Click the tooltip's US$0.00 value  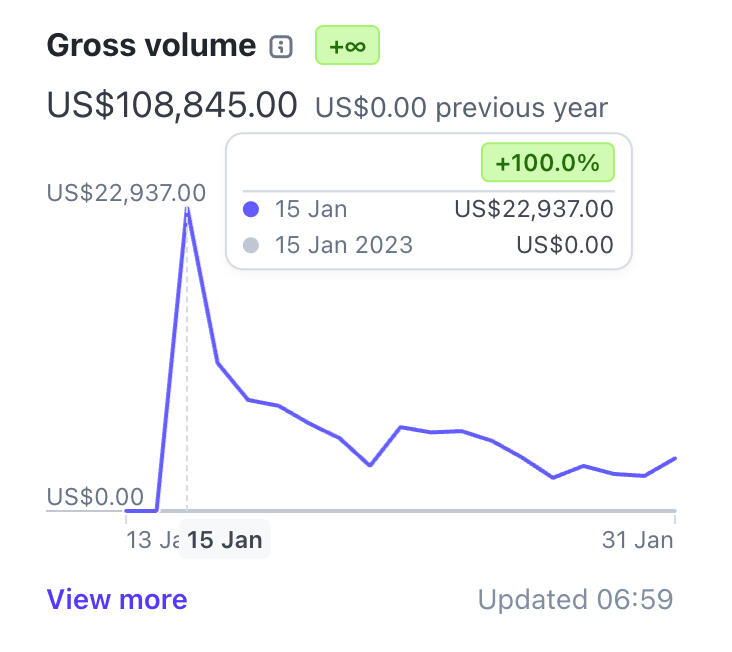point(564,245)
